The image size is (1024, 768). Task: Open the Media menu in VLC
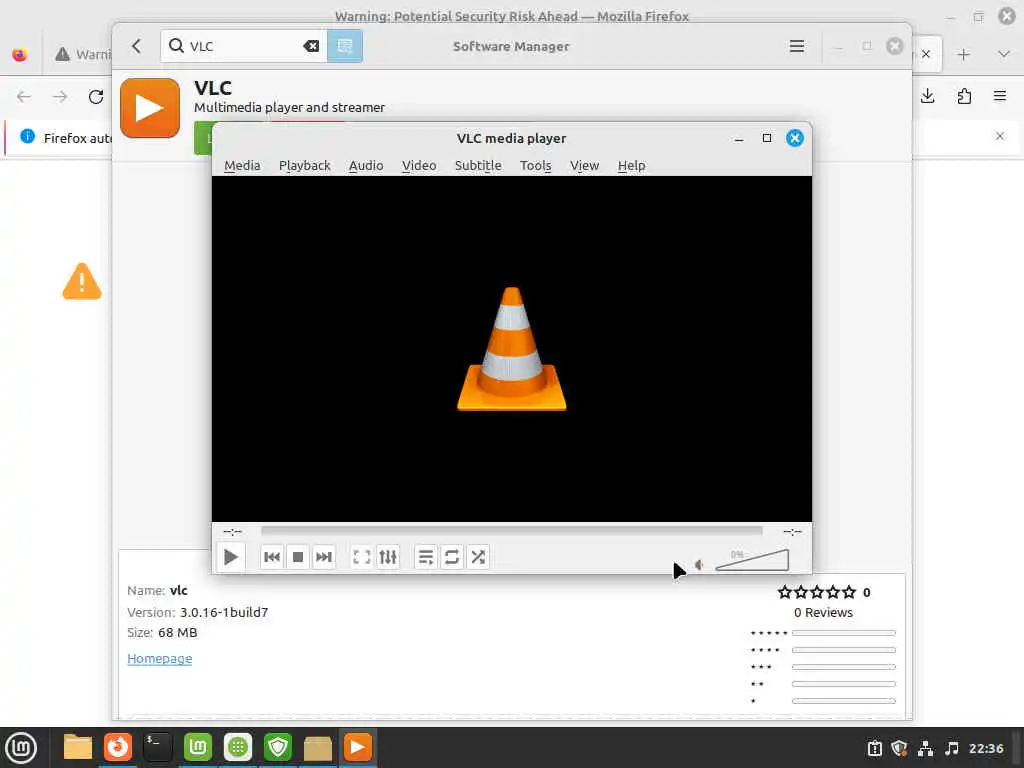coord(242,165)
